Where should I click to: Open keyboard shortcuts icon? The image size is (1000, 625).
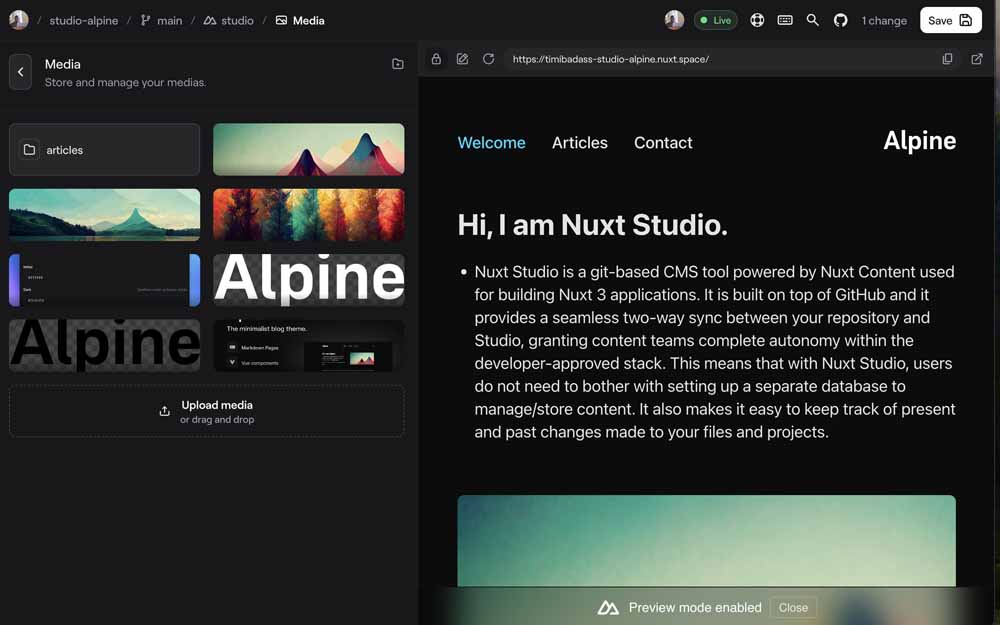[785, 20]
